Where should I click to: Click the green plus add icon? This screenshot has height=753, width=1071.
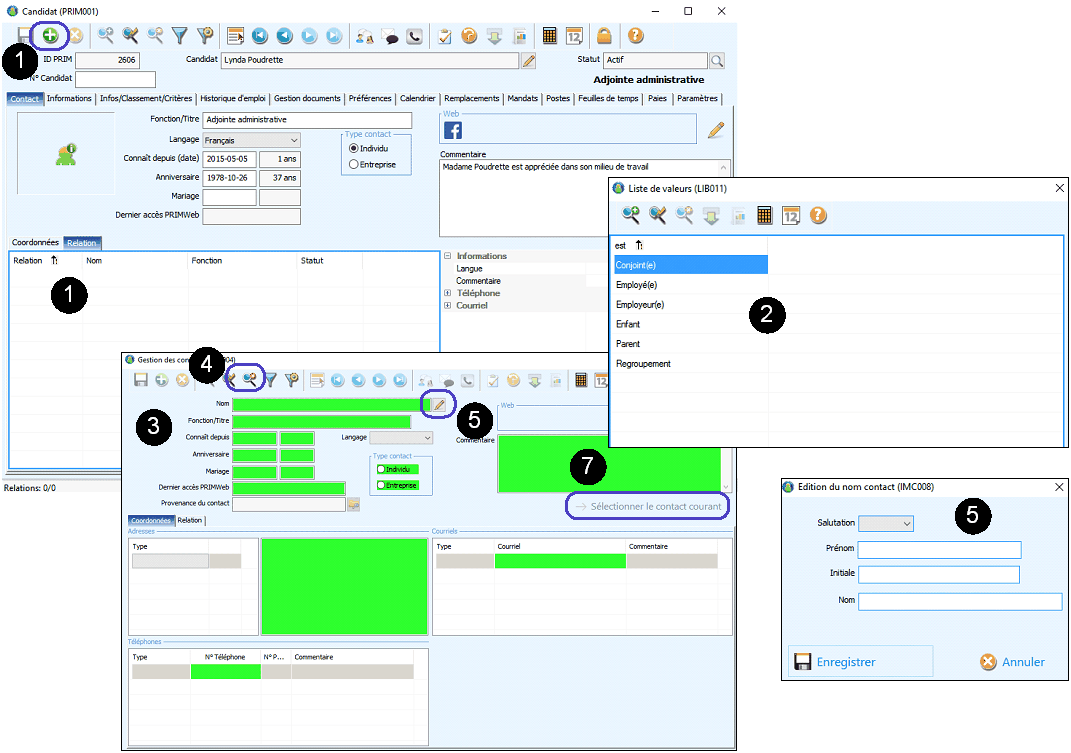click(x=50, y=35)
